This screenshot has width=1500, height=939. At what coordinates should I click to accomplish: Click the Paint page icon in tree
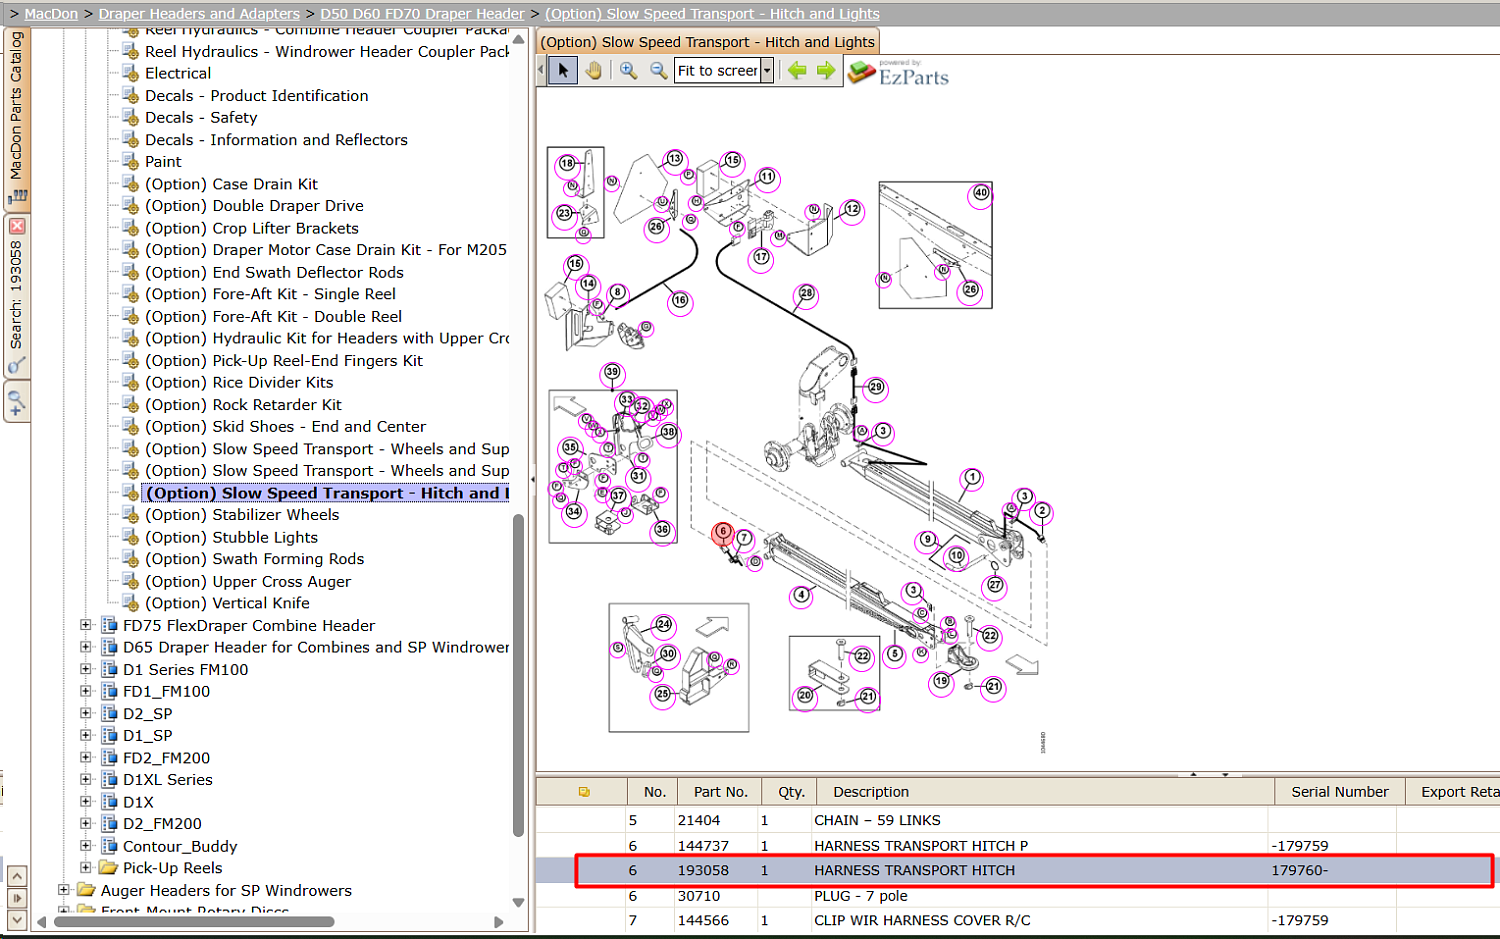[x=130, y=161]
